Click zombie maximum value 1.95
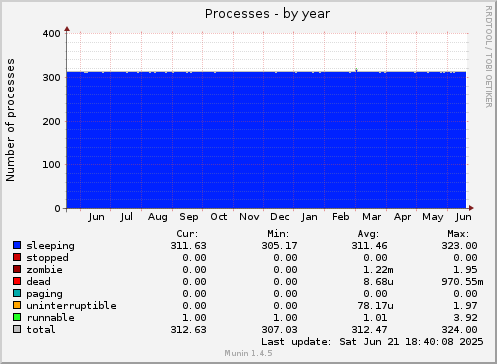 pos(465,270)
